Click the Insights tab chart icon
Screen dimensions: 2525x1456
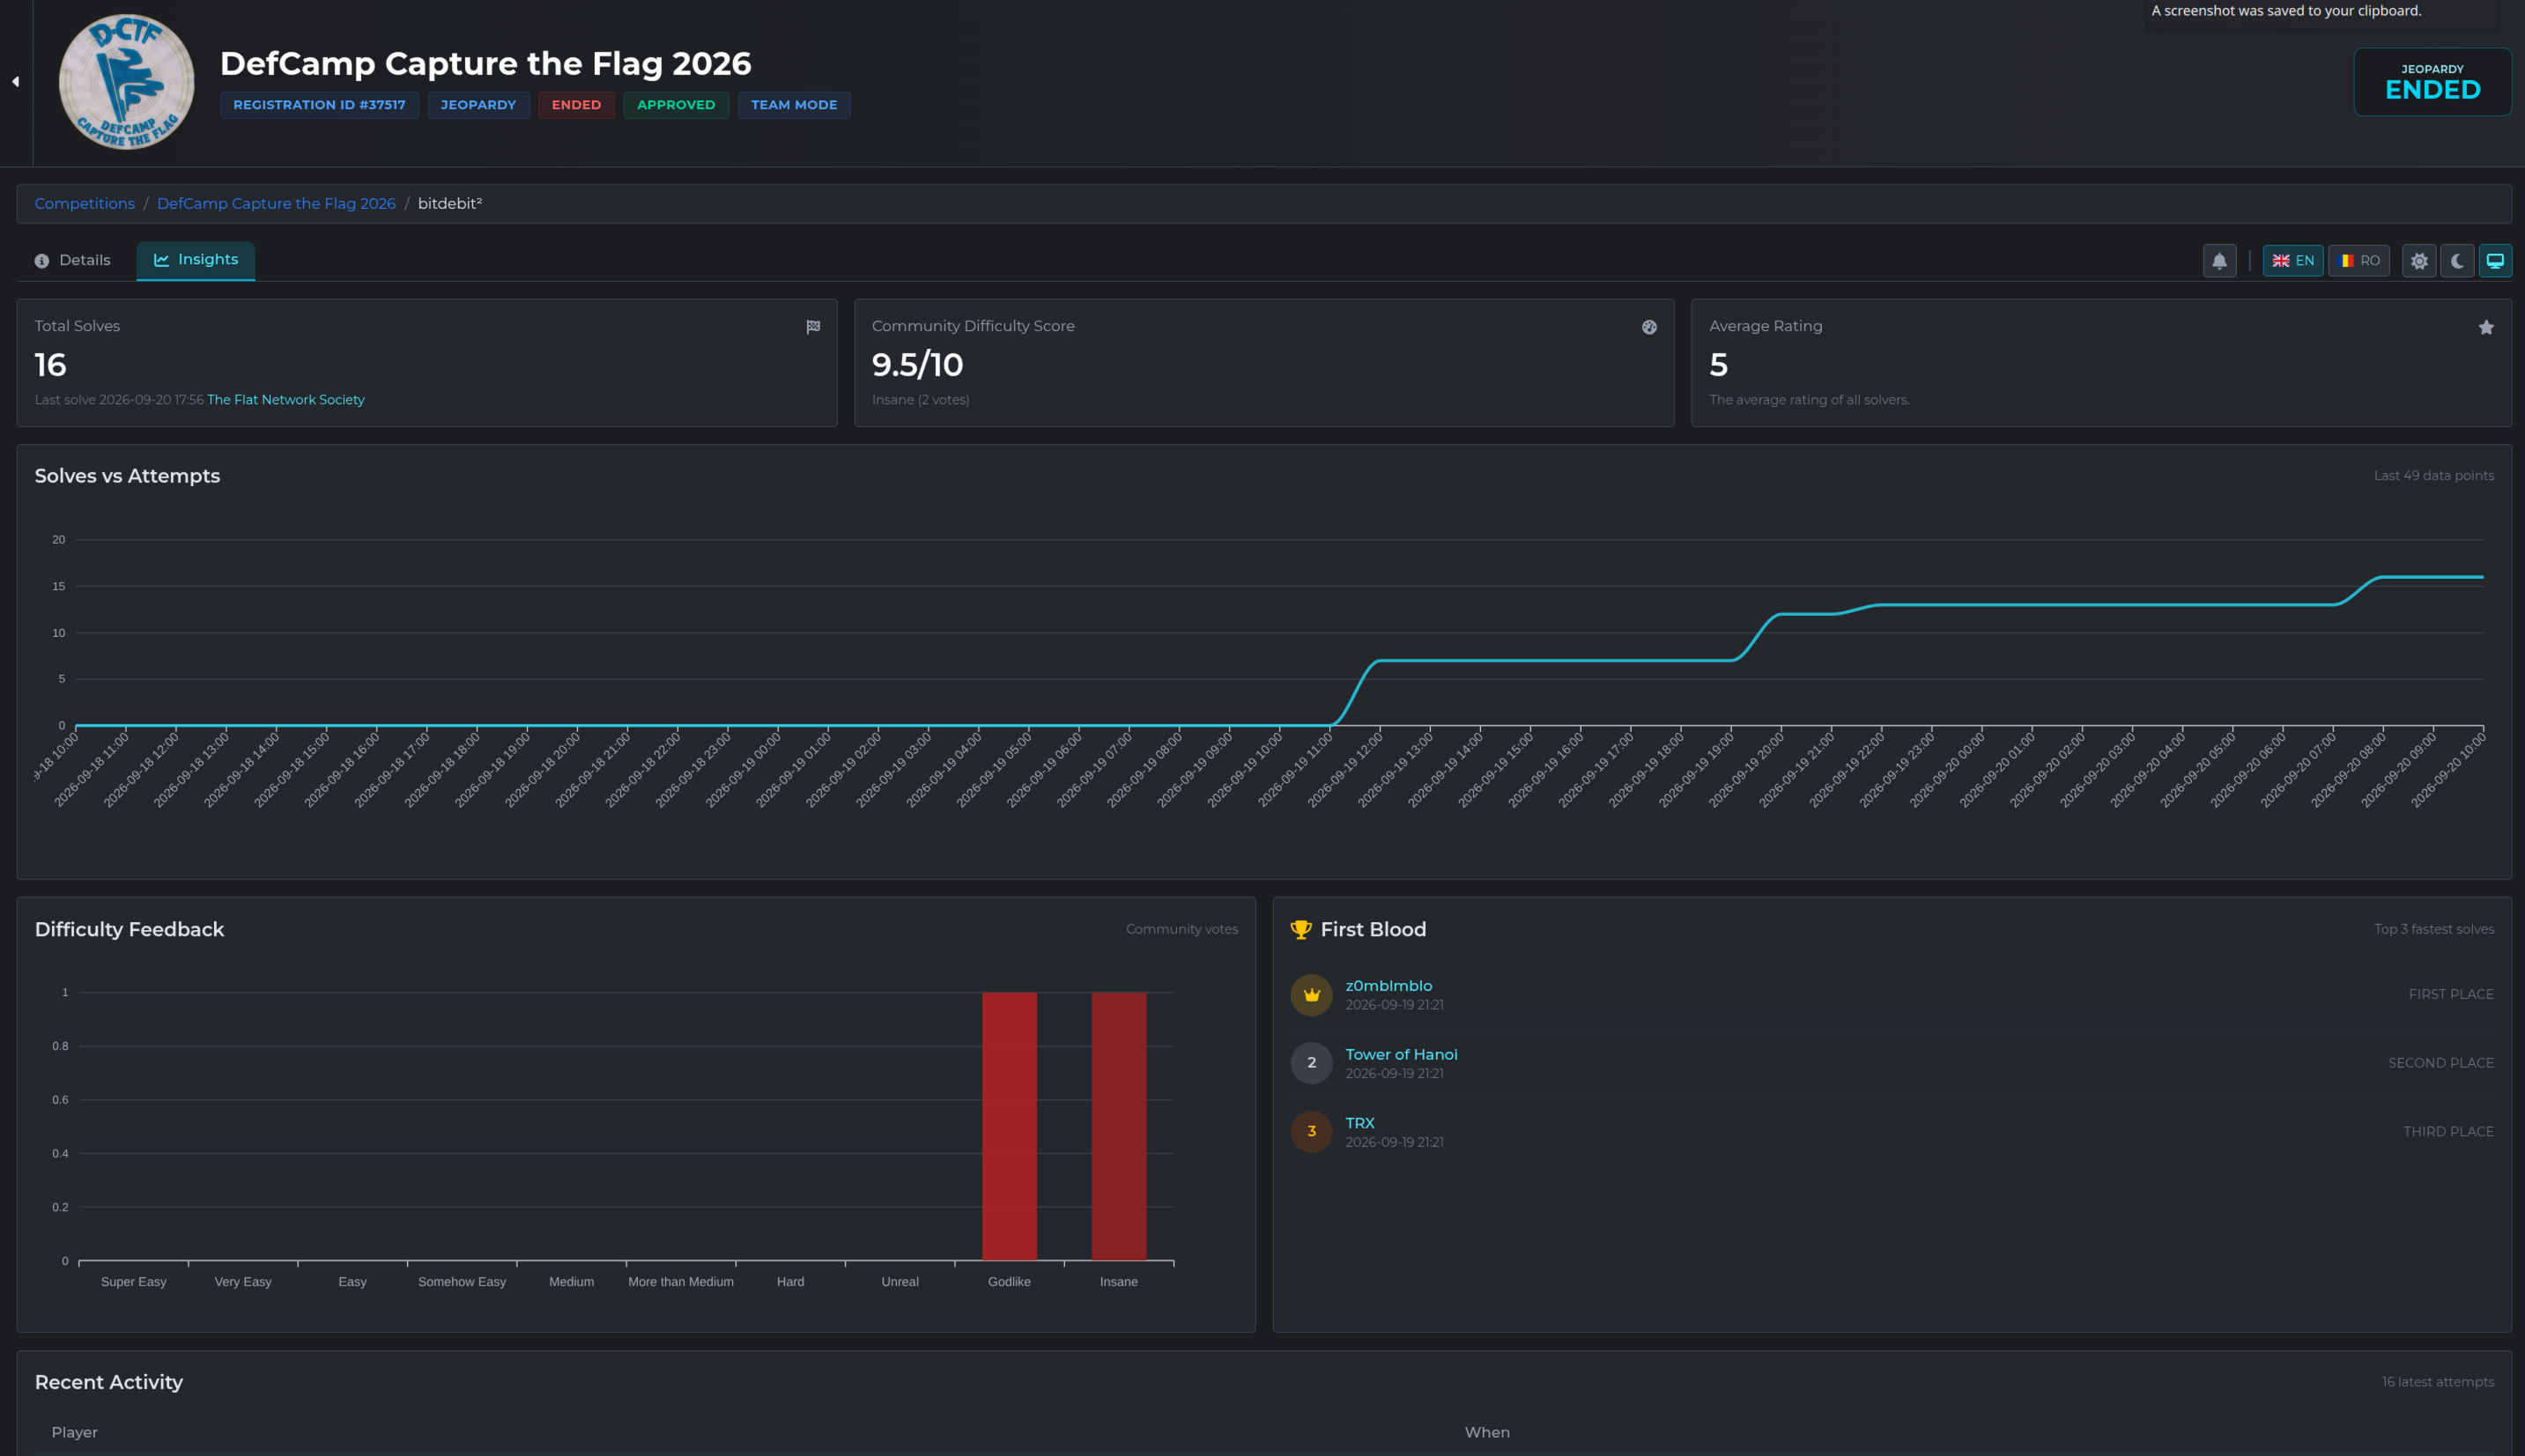tap(161, 260)
